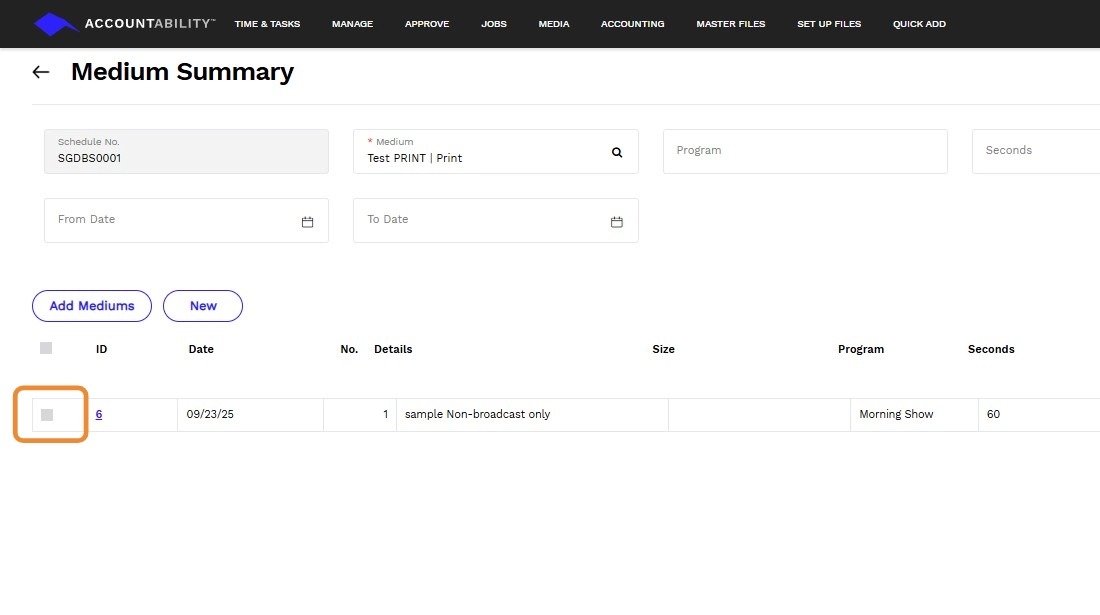The height and width of the screenshot is (615, 1100).
Task: Select the seconds value 60 cell
Action: coord(1039,414)
